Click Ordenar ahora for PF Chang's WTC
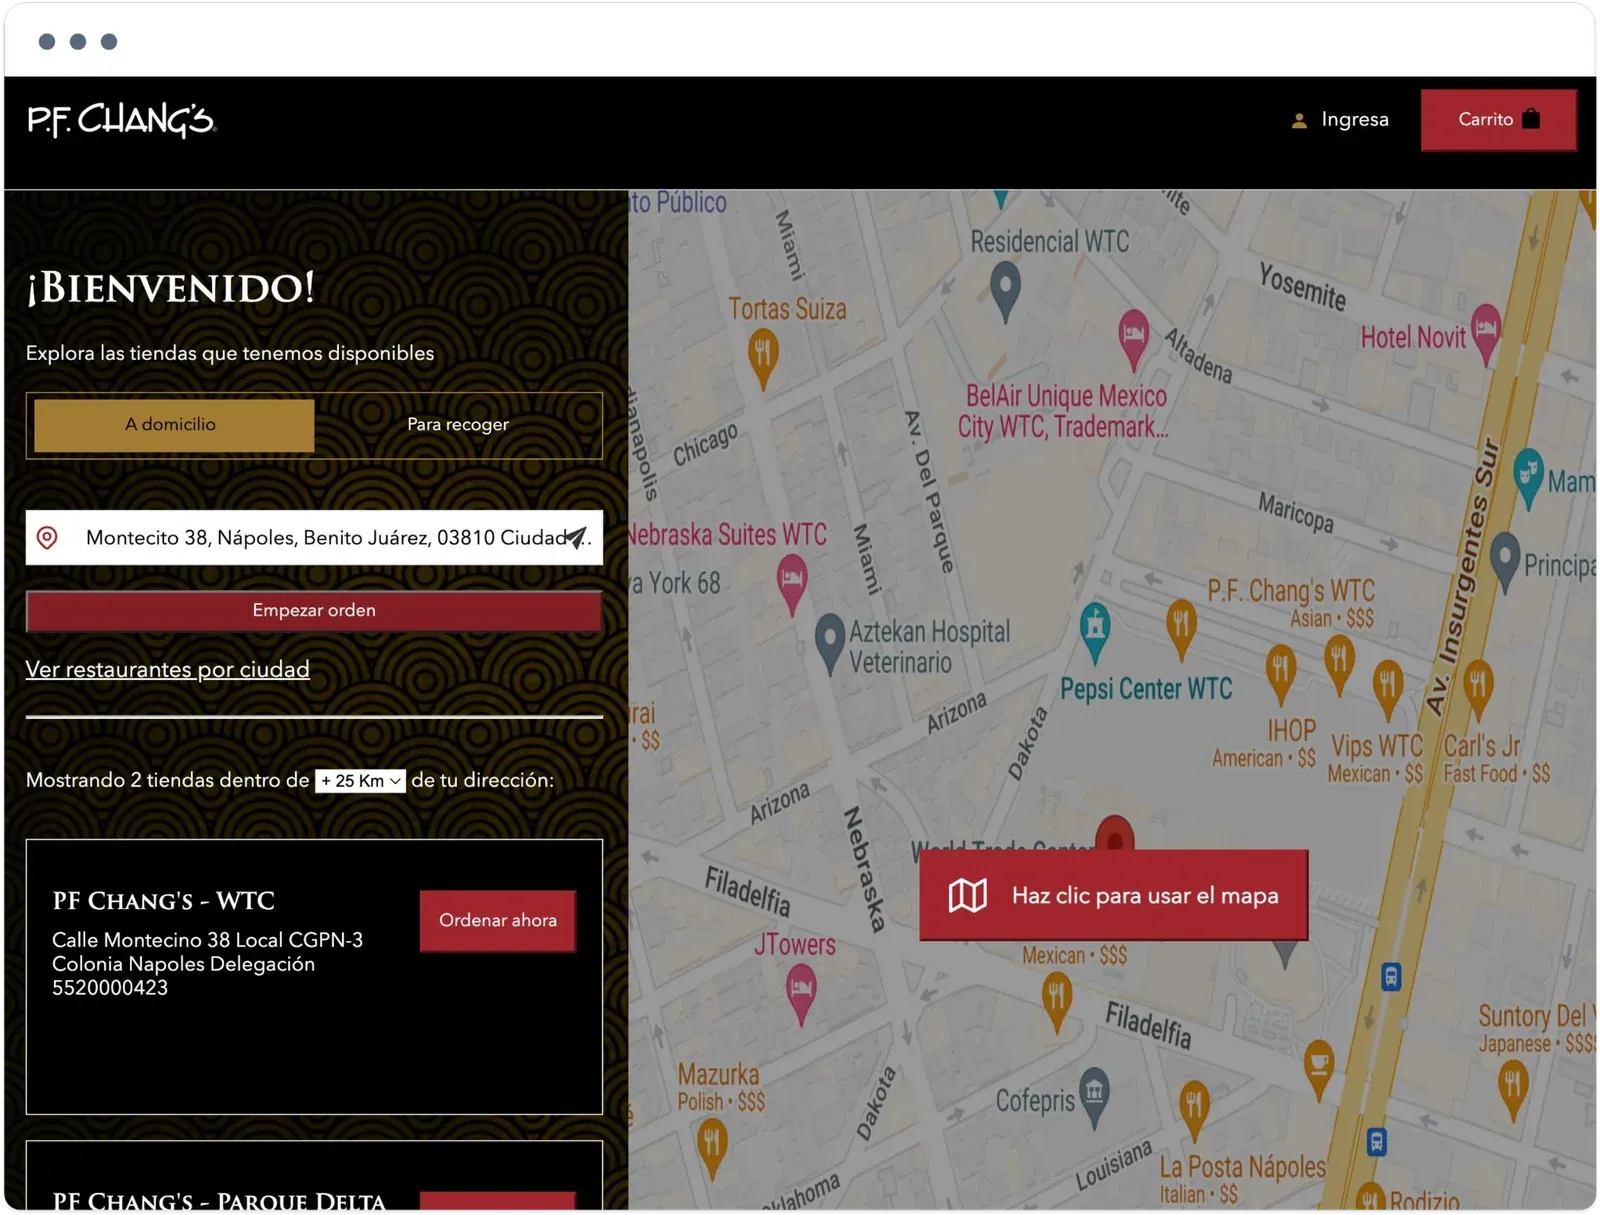The width and height of the screenshot is (1600, 1215). 498,921
